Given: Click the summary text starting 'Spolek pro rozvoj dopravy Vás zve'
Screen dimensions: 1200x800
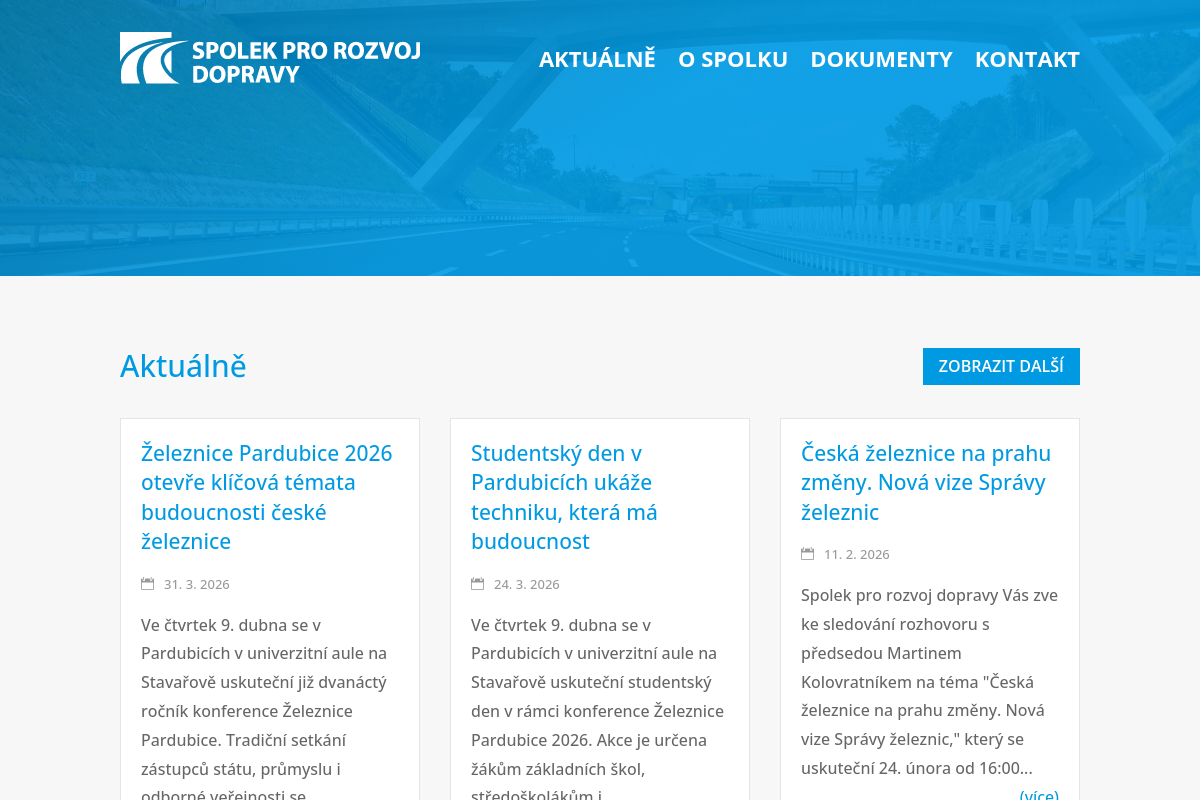Looking at the screenshot, I should click(x=929, y=682).
